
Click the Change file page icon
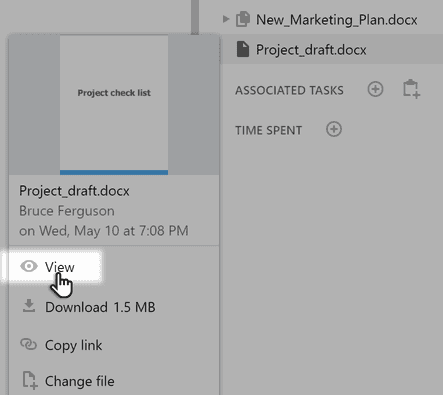click(30, 380)
